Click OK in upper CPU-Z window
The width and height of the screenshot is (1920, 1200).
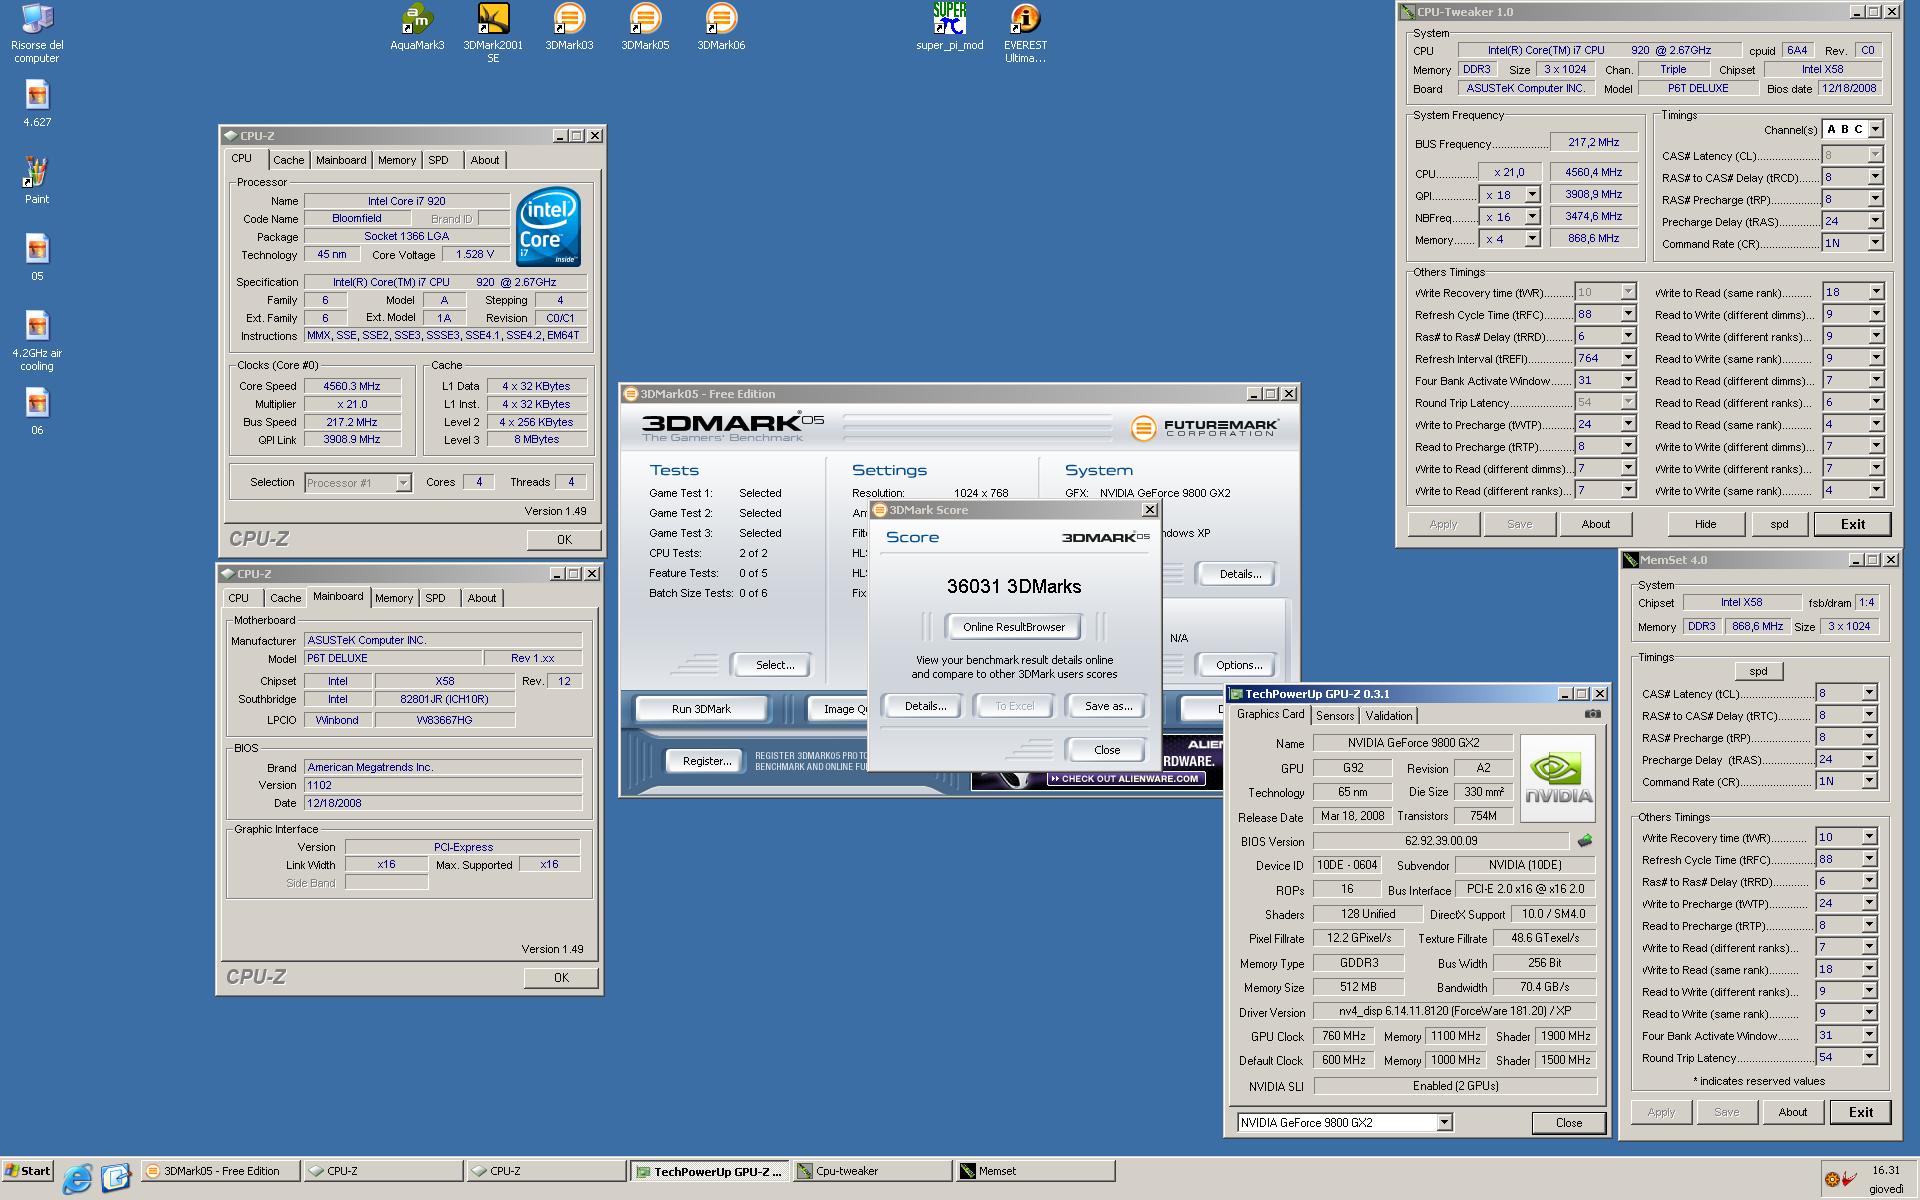[x=564, y=539]
